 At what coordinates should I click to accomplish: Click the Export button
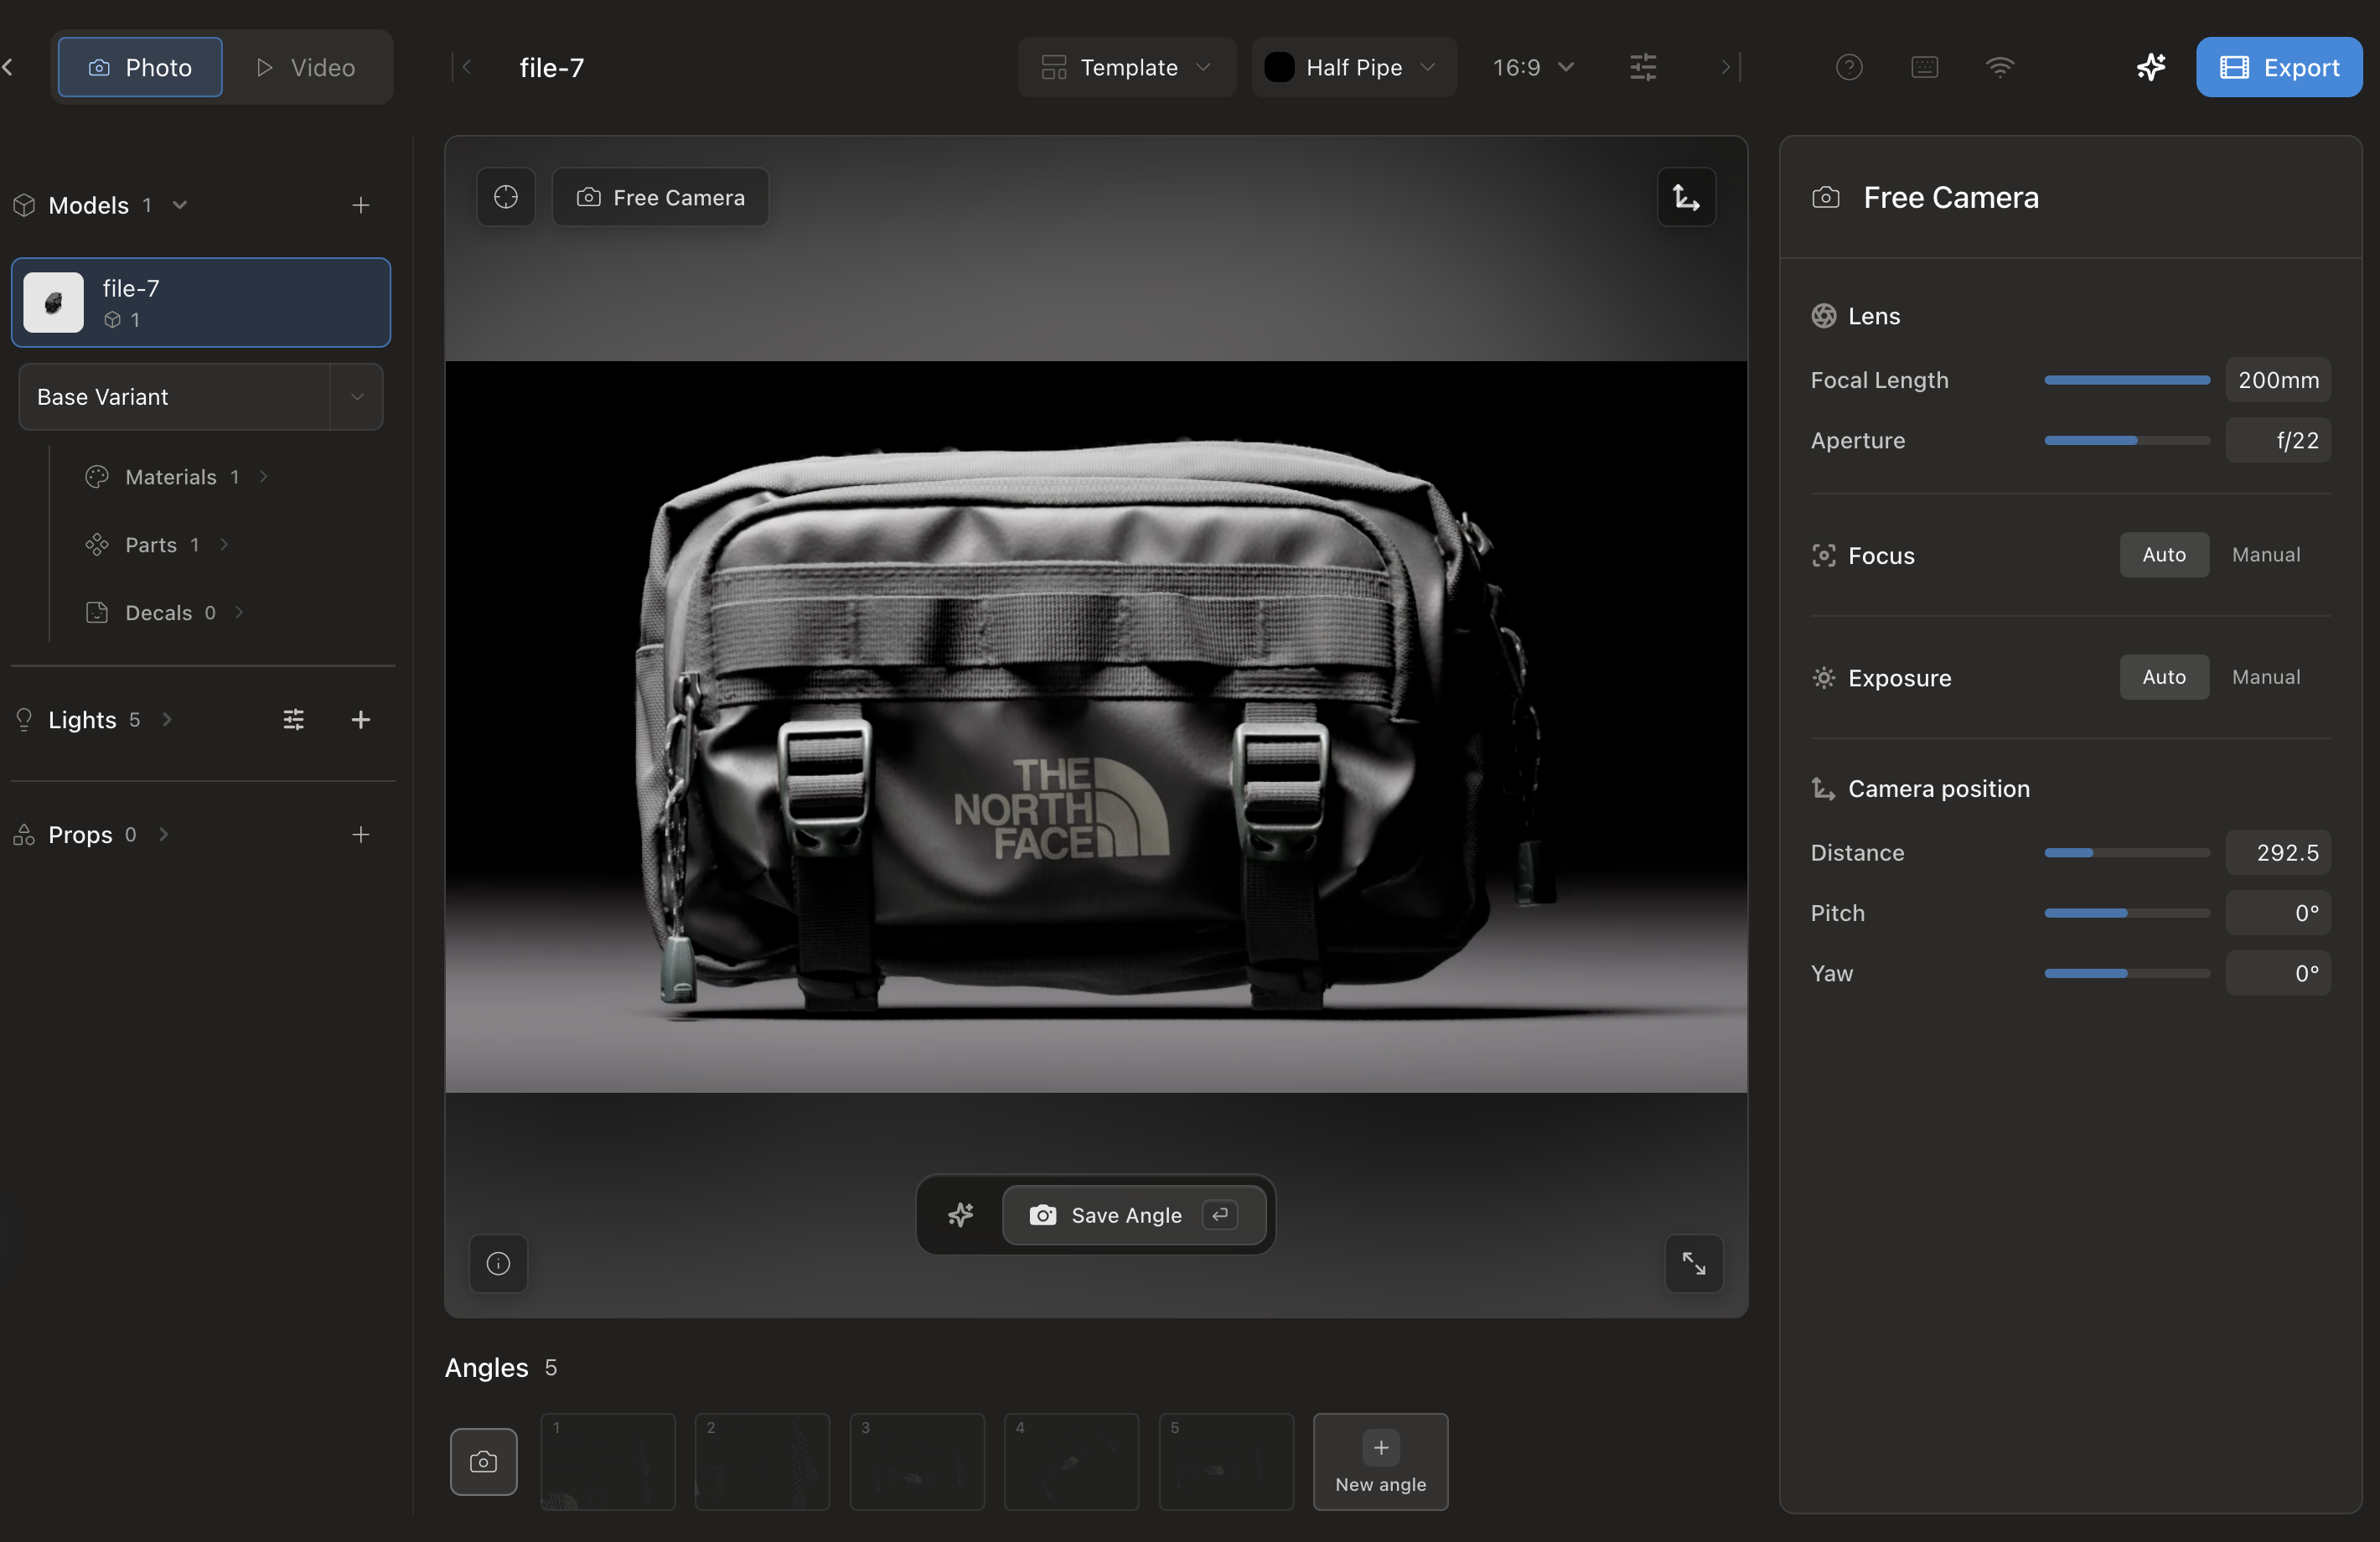click(x=2279, y=67)
